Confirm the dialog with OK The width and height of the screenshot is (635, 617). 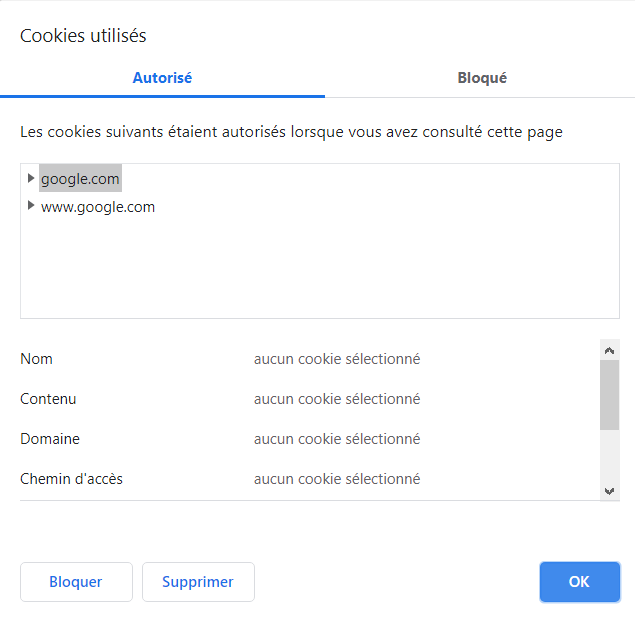pyautogui.click(x=579, y=582)
